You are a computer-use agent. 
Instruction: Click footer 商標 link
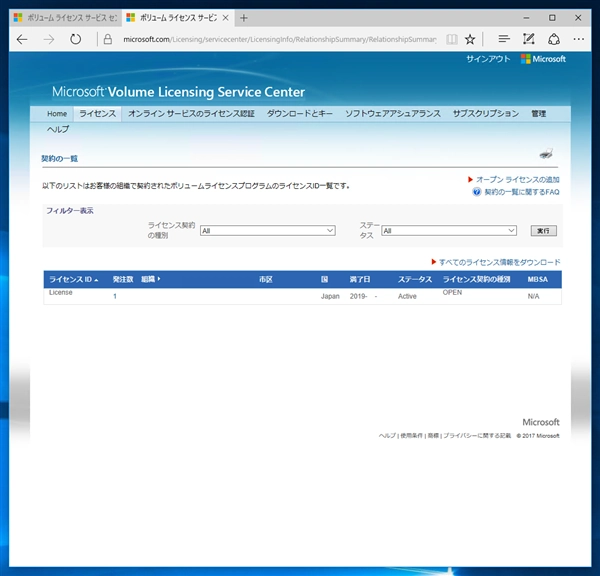(x=433, y=436)
